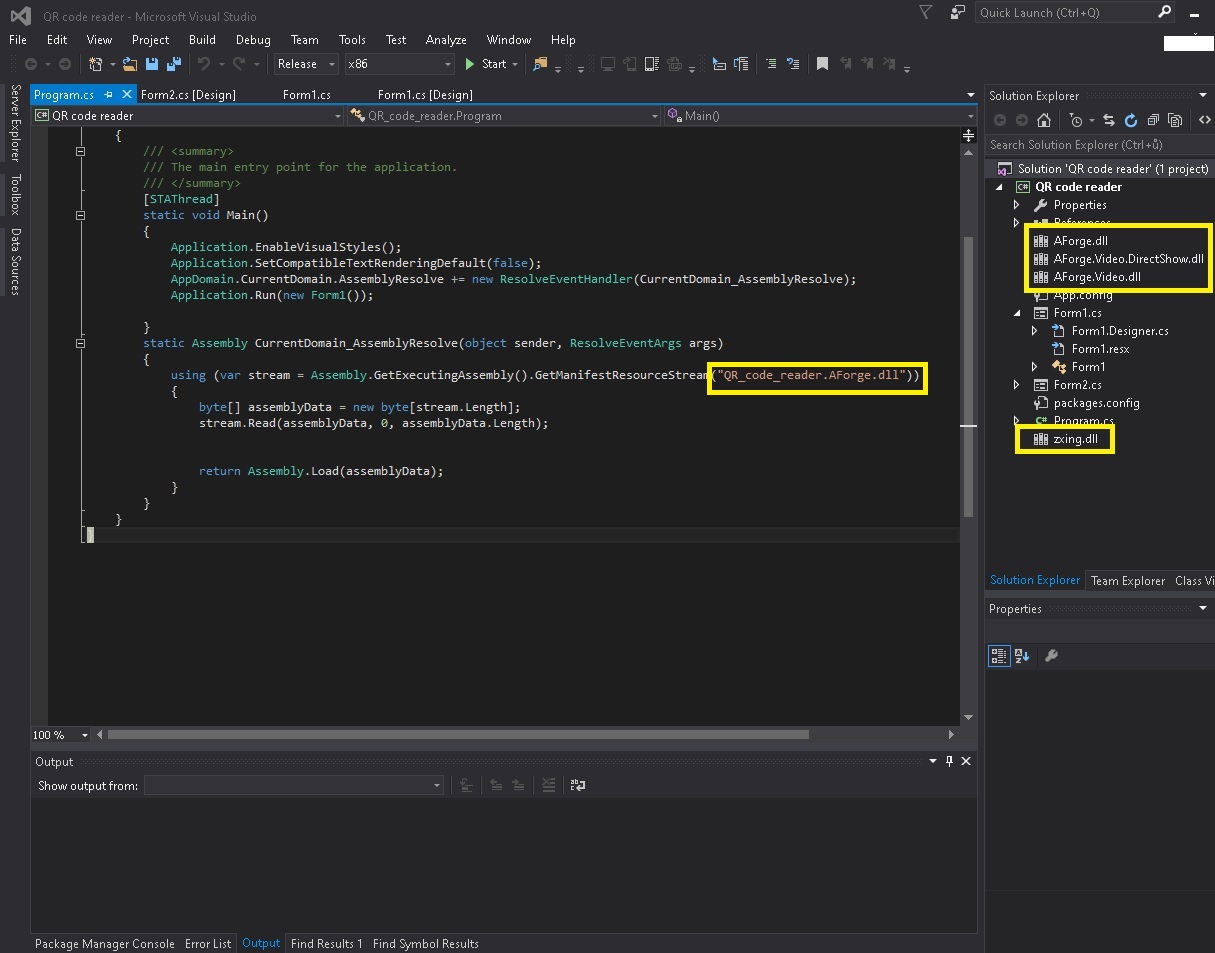Viewport: 1215px width, 953px height.
Task: Switch Properties panel to Categorized view
Action: [x=998, y=656]
